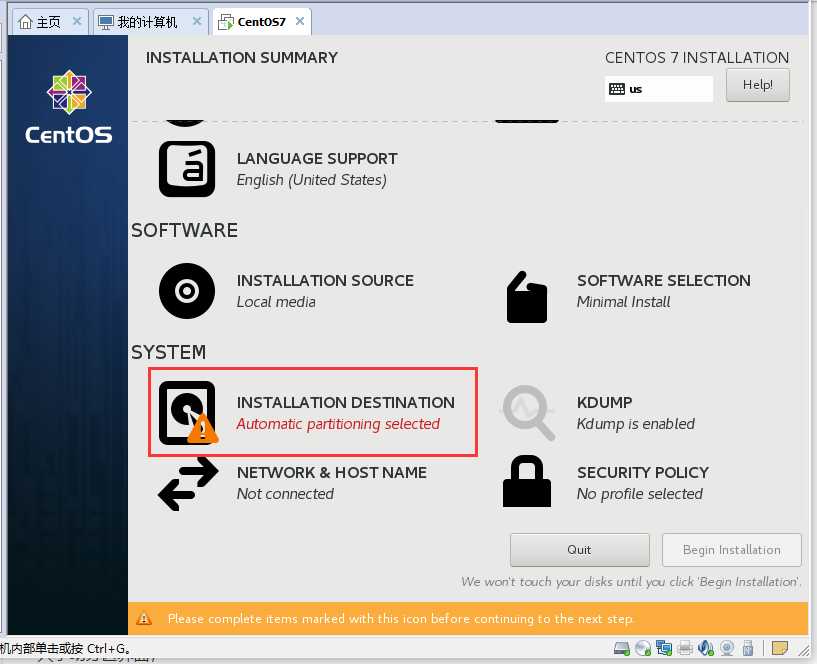Click VMware network adapter status icon
Screen dimensions: 817x664
point(664,648)
